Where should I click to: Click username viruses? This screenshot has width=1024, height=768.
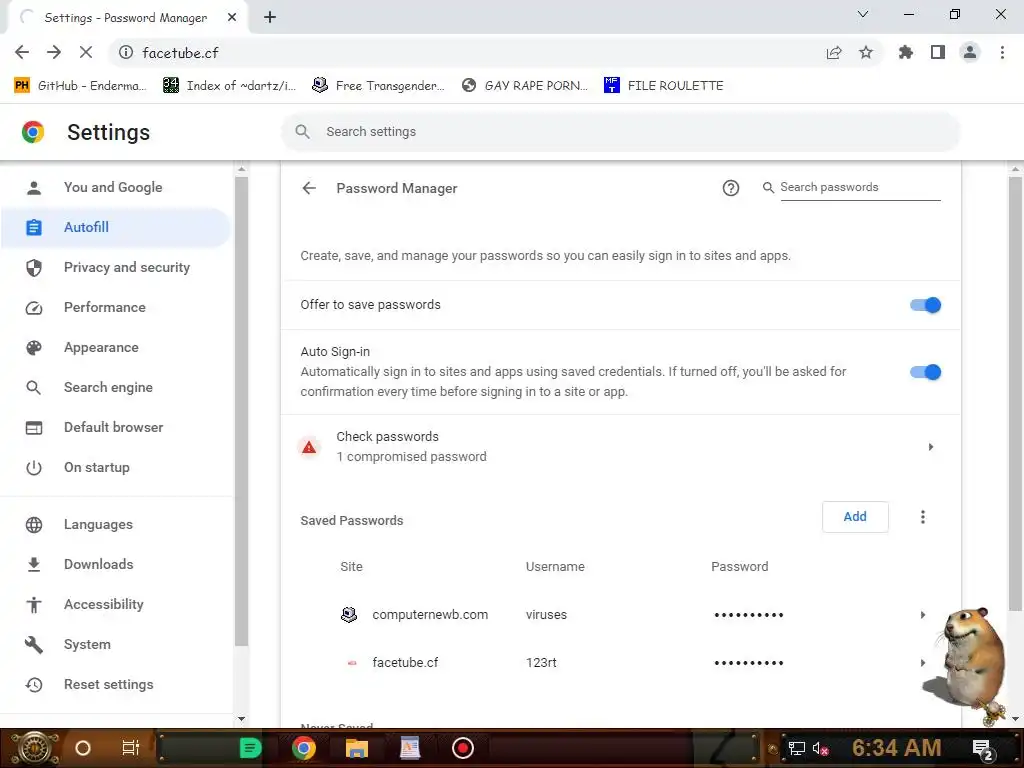(x=546, y=615)
